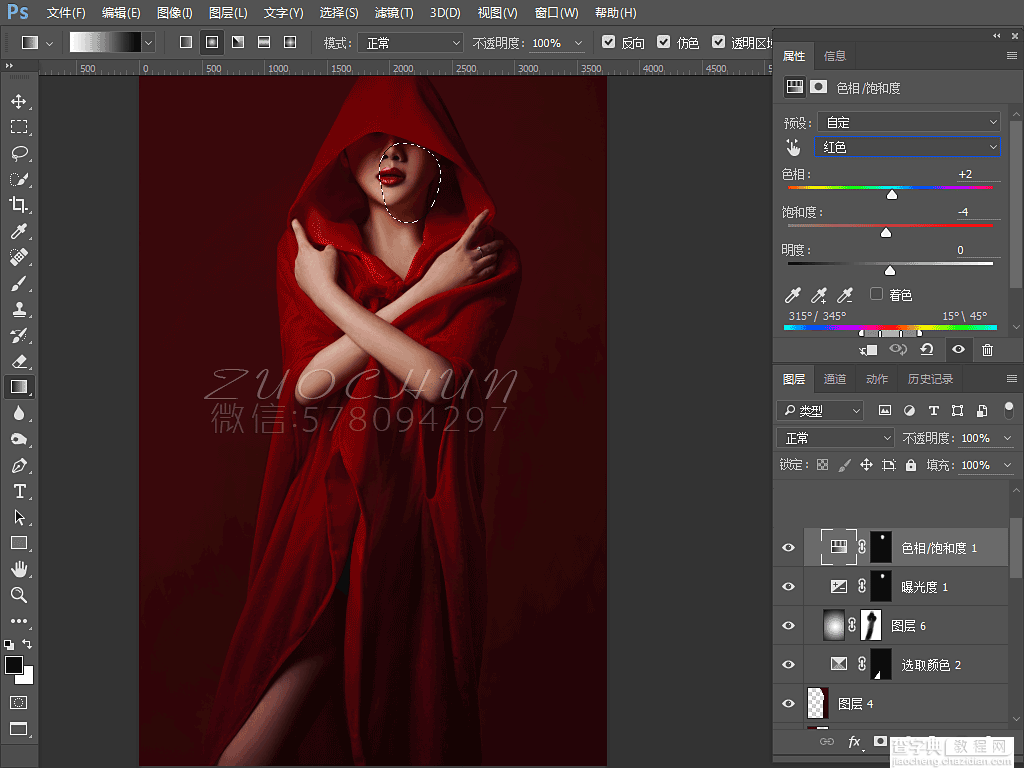Select the Gradient tool
Image resolution: width=1024 pixels, height=768 pixels.
click(18, 387)
